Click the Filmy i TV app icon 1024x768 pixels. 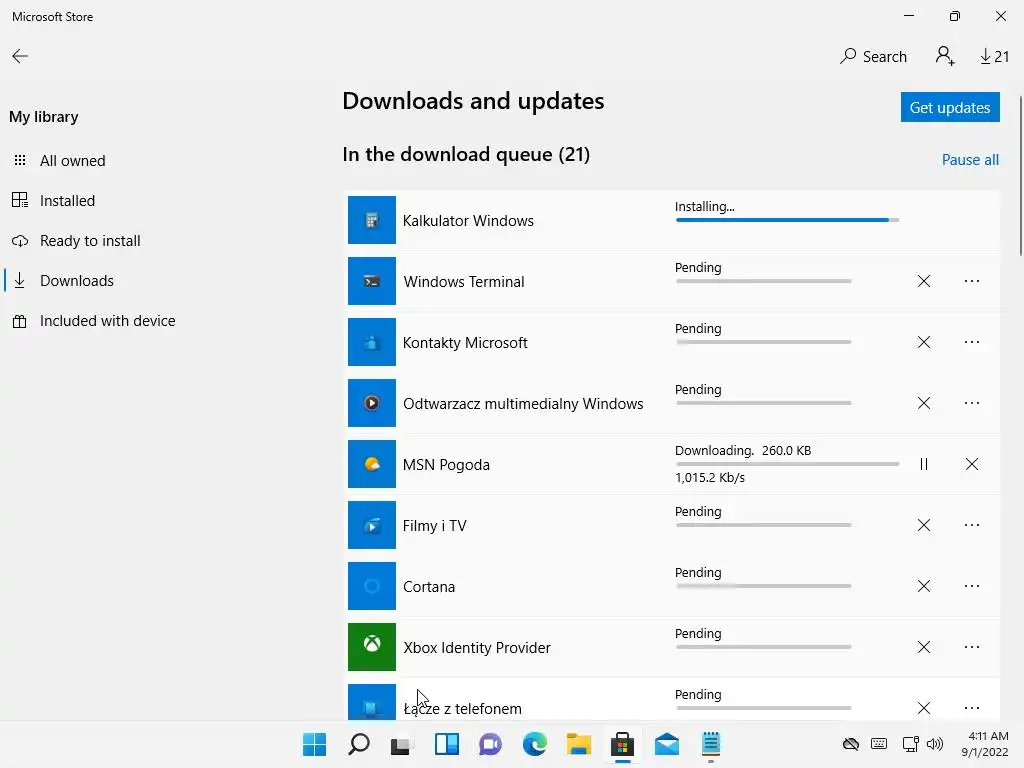372,525
